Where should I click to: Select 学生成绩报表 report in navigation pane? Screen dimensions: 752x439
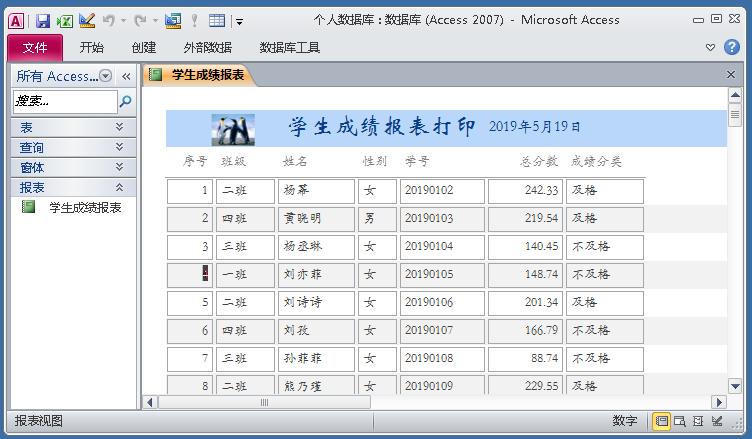85,208
